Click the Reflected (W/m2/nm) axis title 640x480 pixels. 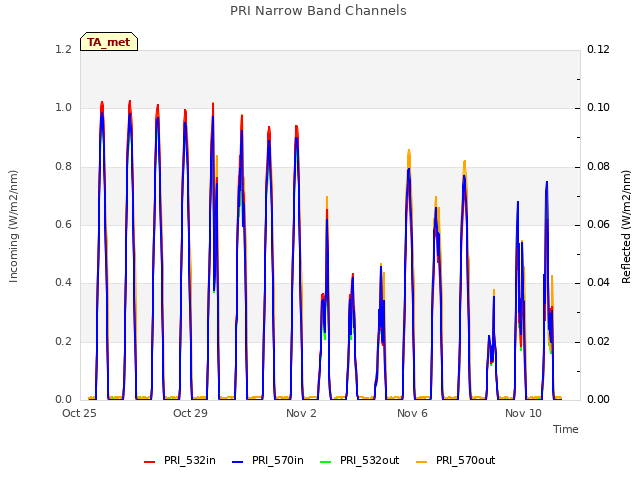click(x=626, y=227)
